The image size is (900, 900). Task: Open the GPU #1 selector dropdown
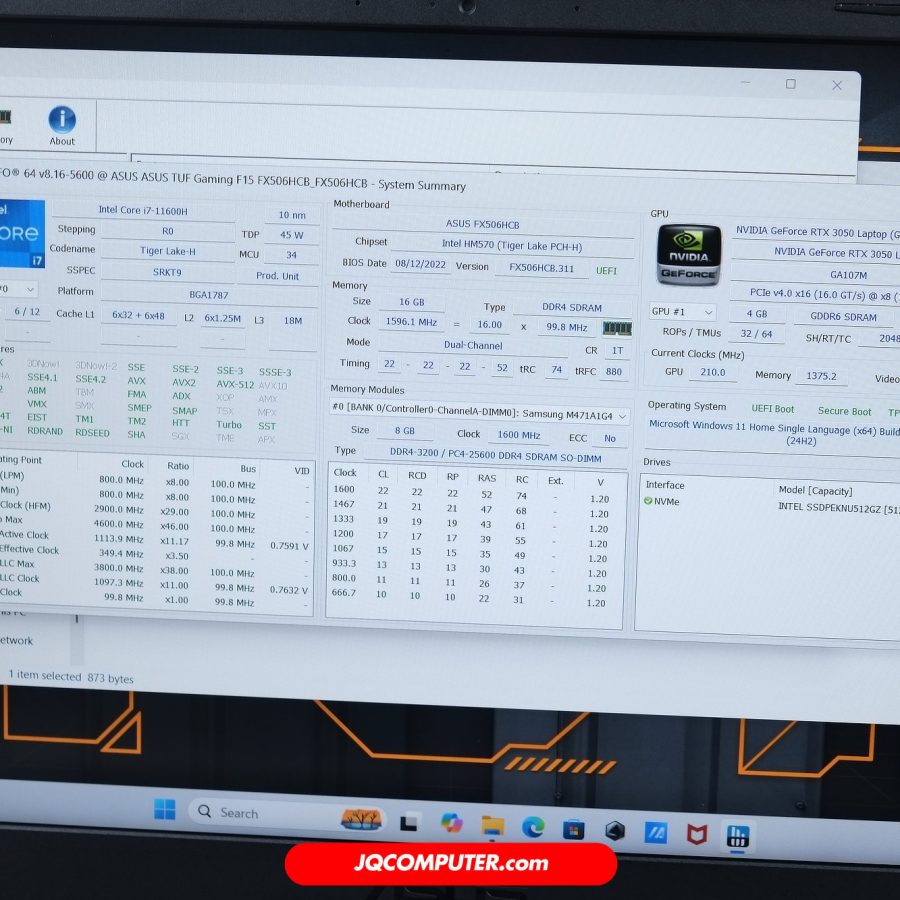click(x=682, y=312)
